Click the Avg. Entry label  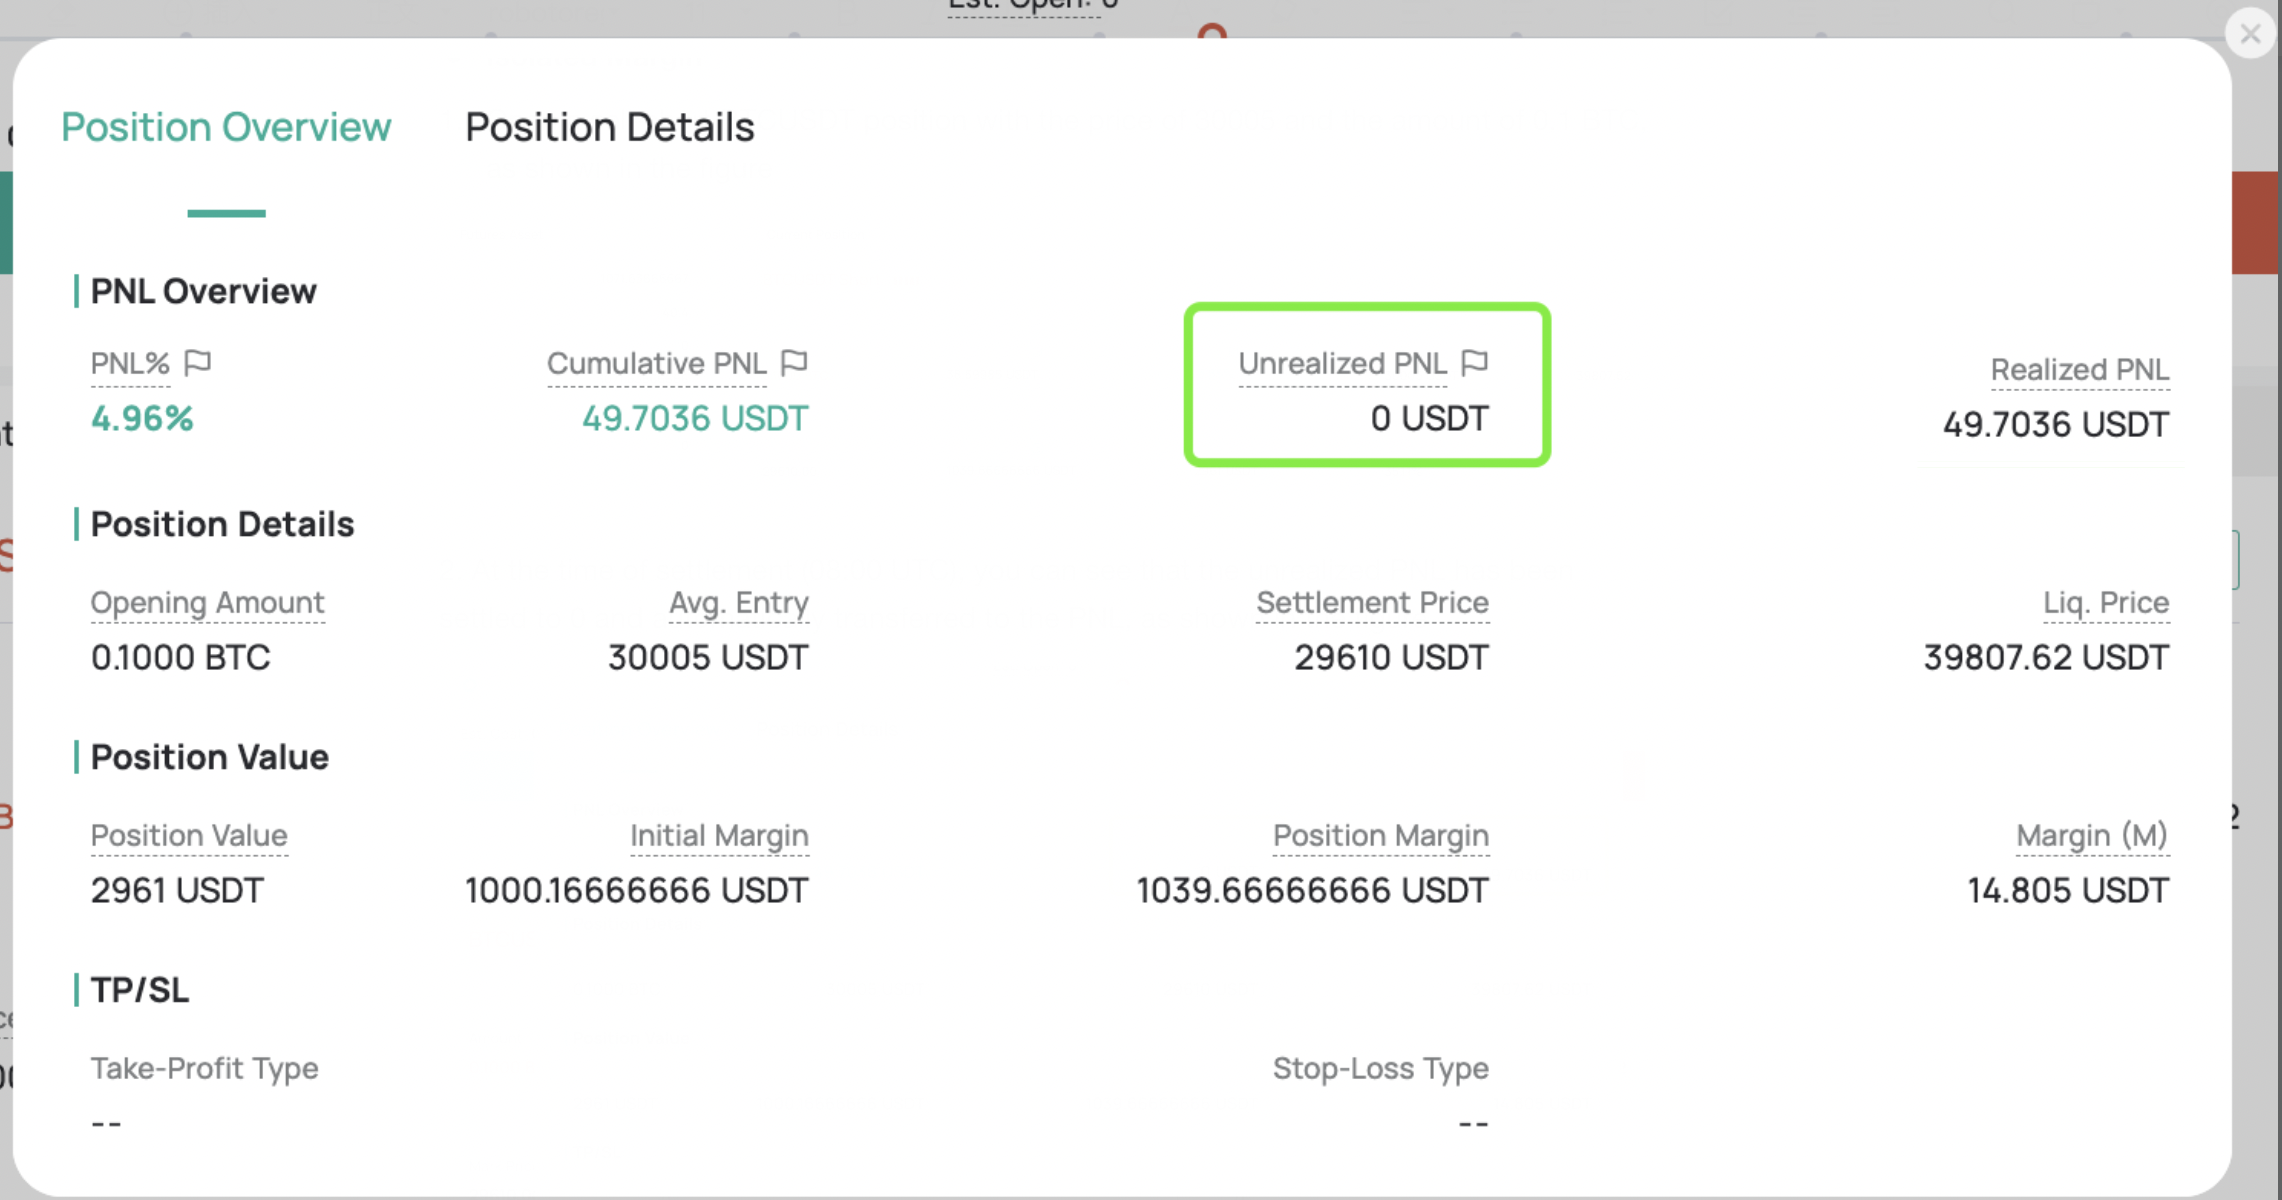(738, 602)
